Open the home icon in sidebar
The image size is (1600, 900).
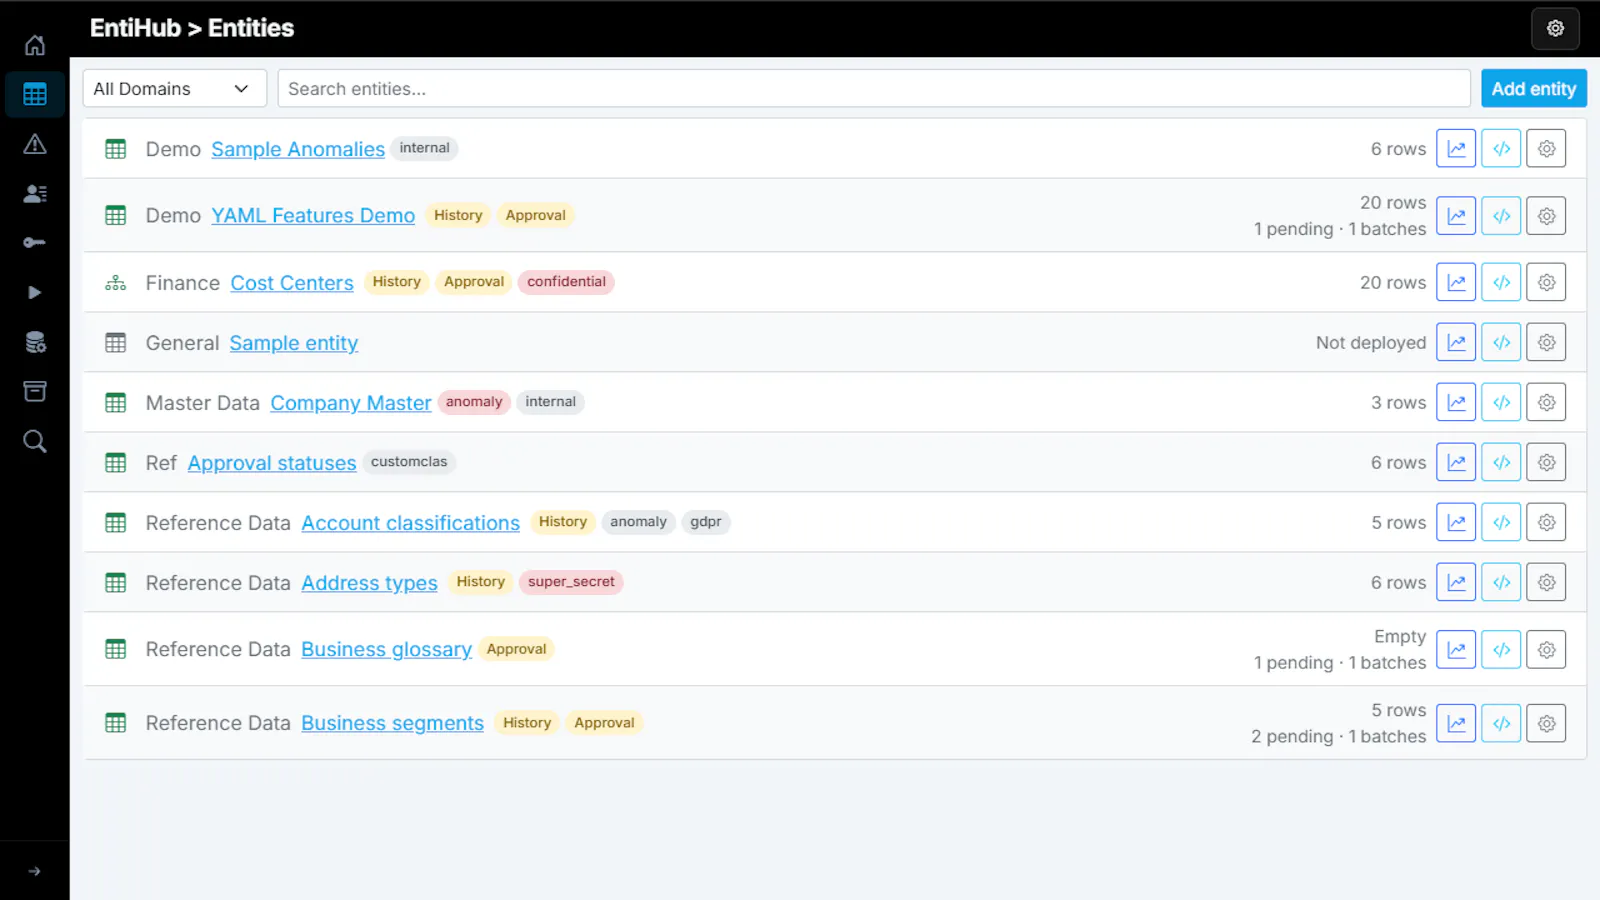pos(35,45)
